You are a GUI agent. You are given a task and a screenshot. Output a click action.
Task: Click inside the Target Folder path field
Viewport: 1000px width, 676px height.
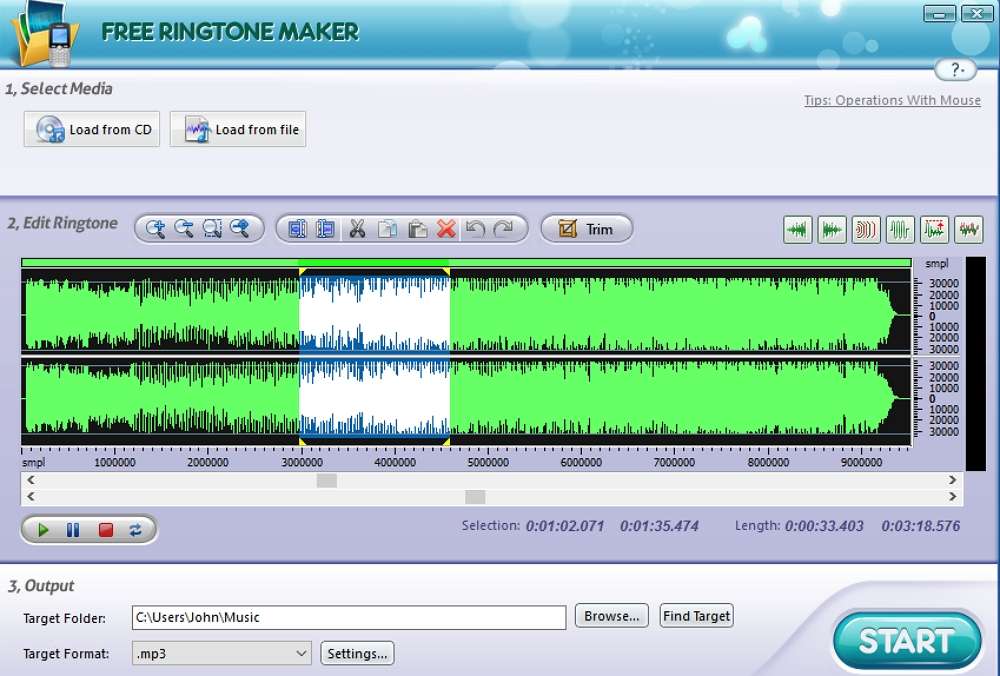[x=348, y=618]
